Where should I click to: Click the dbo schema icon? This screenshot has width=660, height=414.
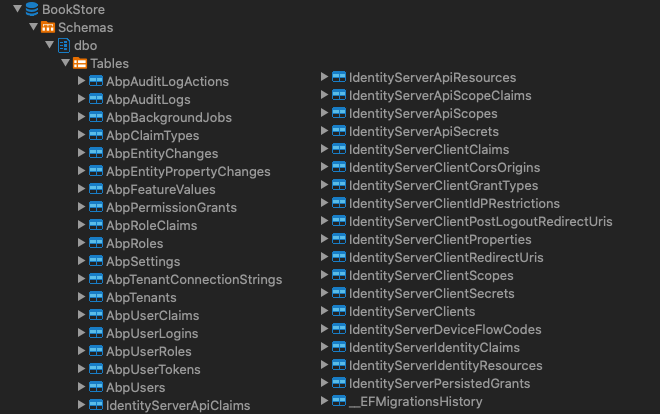coord(64,45)
